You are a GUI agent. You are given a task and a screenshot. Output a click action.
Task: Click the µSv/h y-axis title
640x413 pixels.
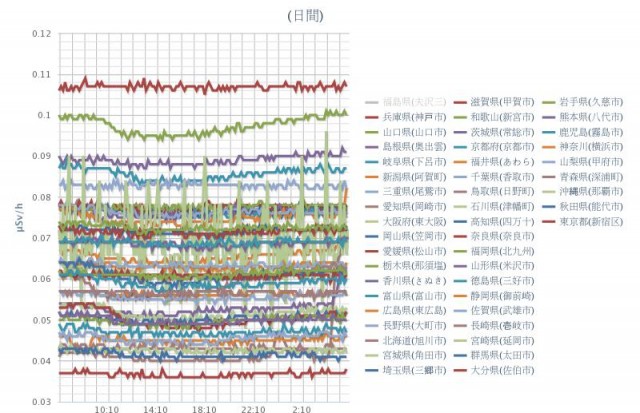coord(20,218)
